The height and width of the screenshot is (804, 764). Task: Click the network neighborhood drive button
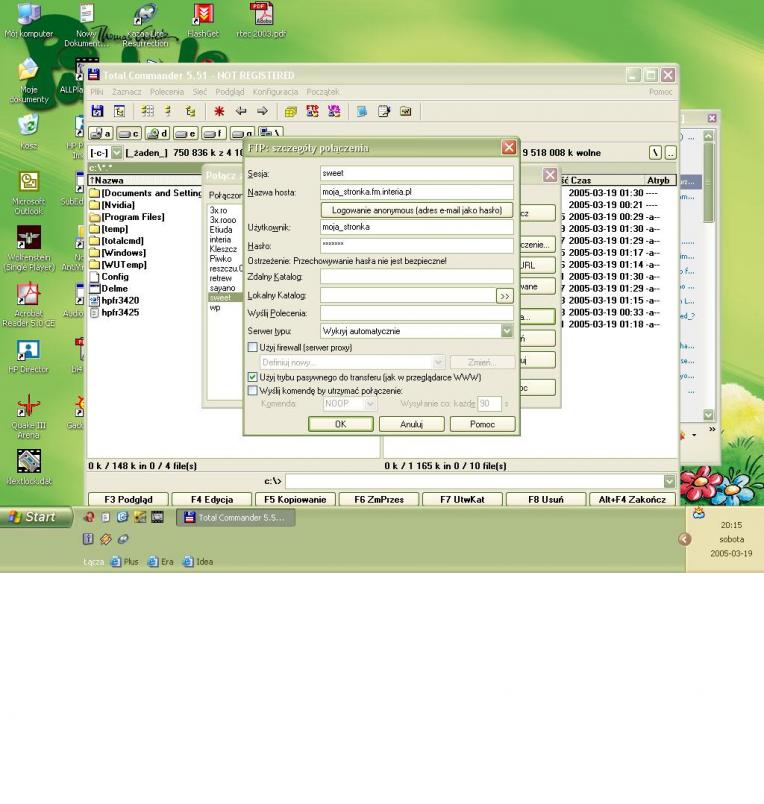click(270, 133)
